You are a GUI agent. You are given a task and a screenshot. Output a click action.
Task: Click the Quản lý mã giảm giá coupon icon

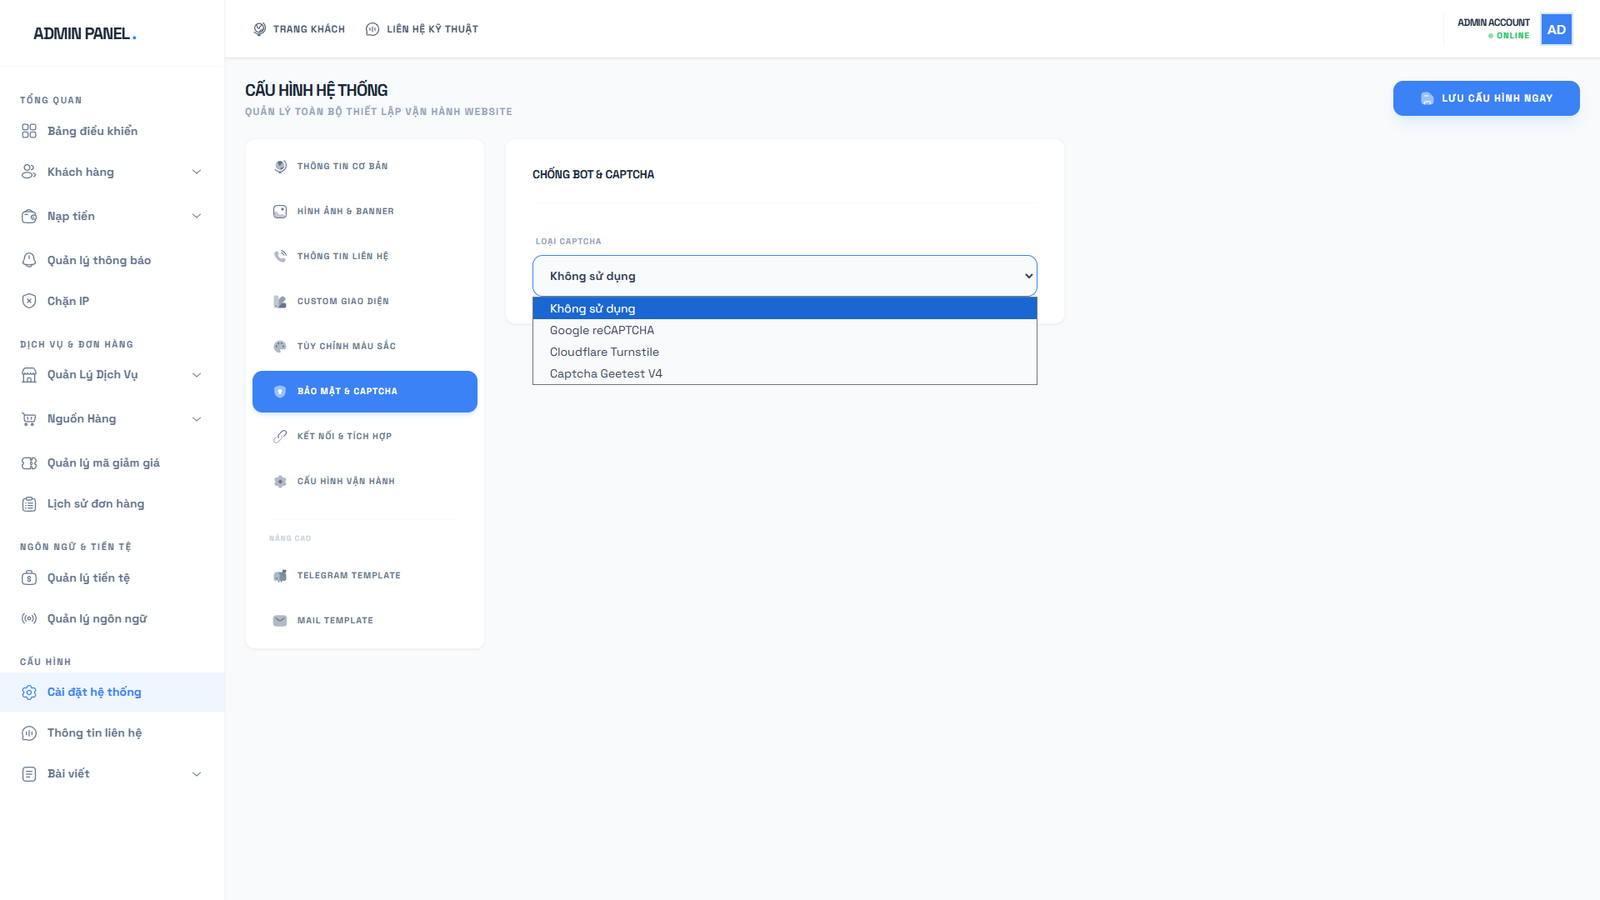point(29,463)
